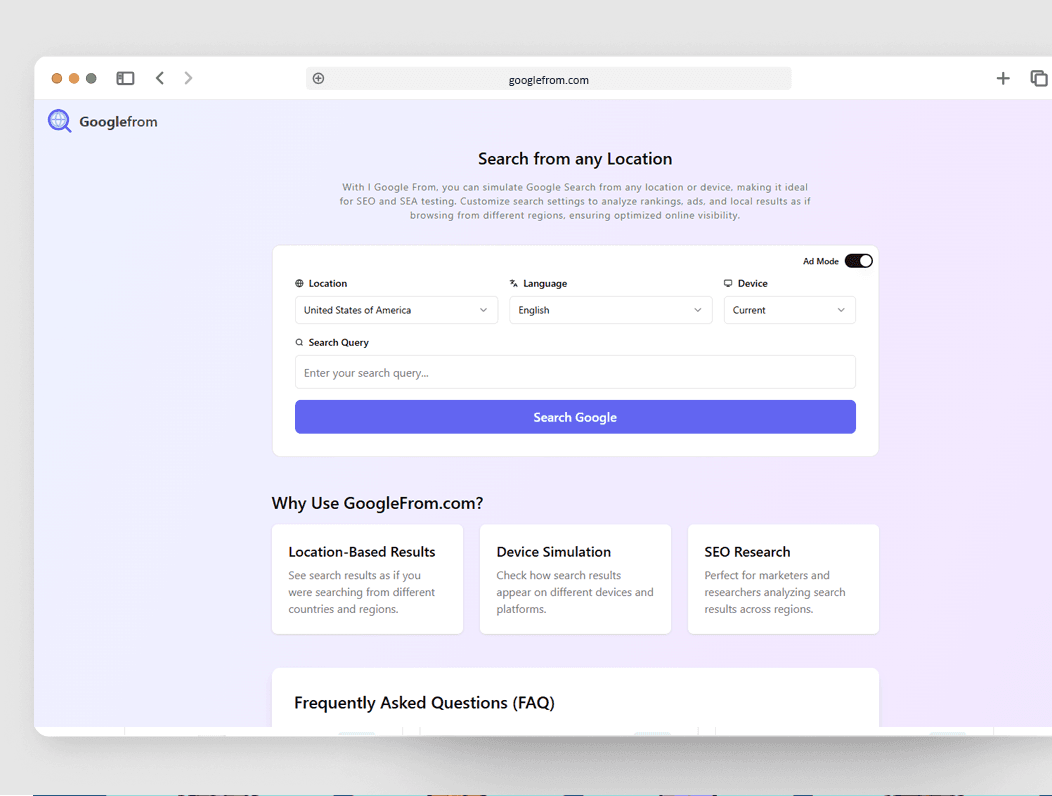1052x796 pixels.
Task: Open the Device dropdown set to Current
Action: point(789,310)
